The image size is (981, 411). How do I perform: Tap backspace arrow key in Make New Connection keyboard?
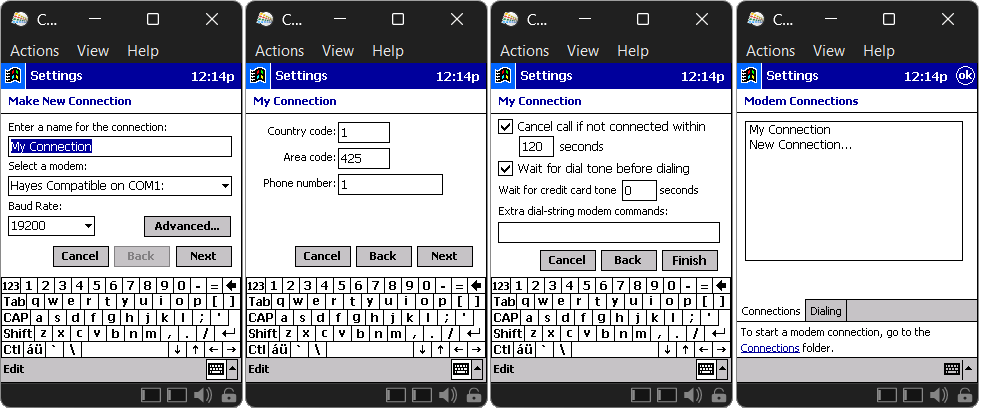231,286
